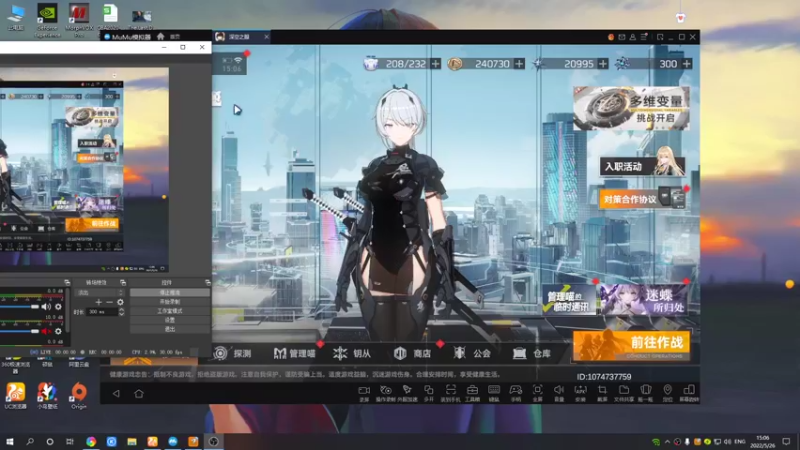The height and width of the screenshot is (450, 800).
Task: Click Start Recording button in OBS controls
Action: click(170, 302)
